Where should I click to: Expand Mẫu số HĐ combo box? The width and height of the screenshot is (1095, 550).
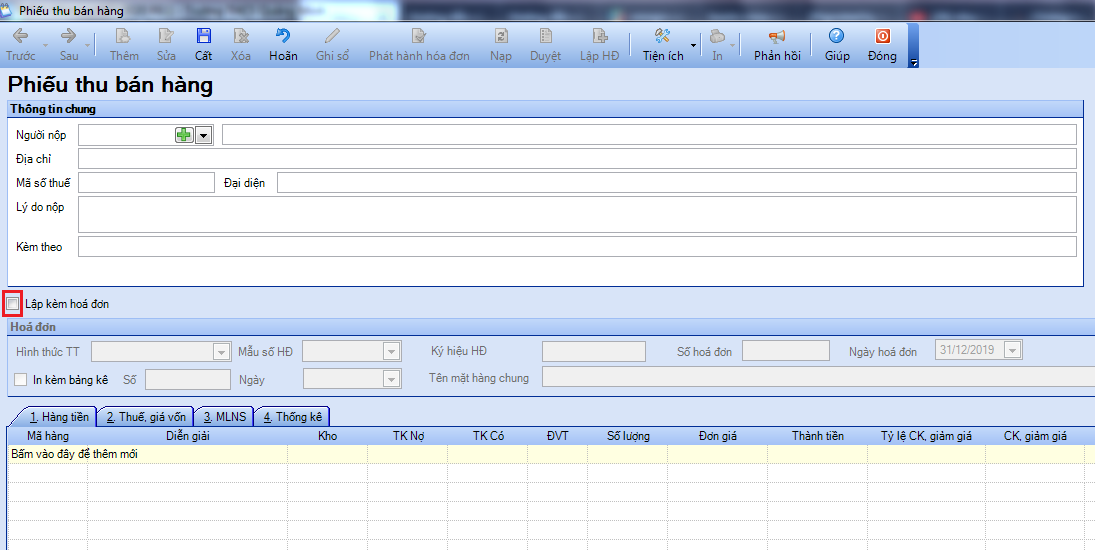coord(392,352)
